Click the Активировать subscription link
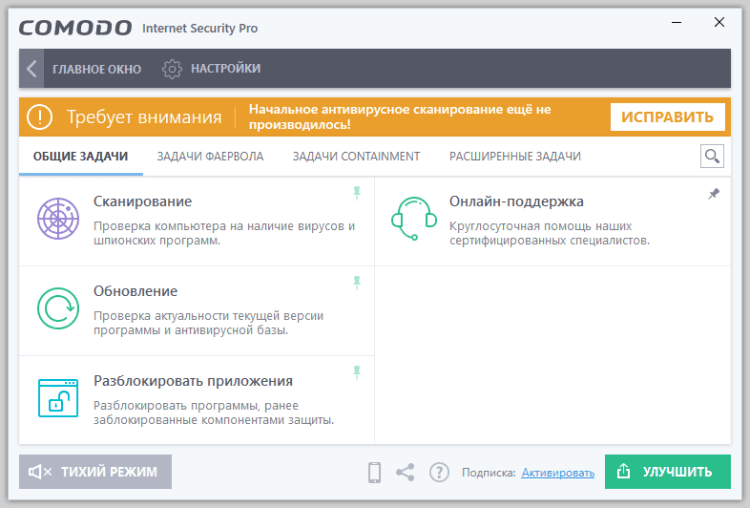 click(x=557, y=473)
